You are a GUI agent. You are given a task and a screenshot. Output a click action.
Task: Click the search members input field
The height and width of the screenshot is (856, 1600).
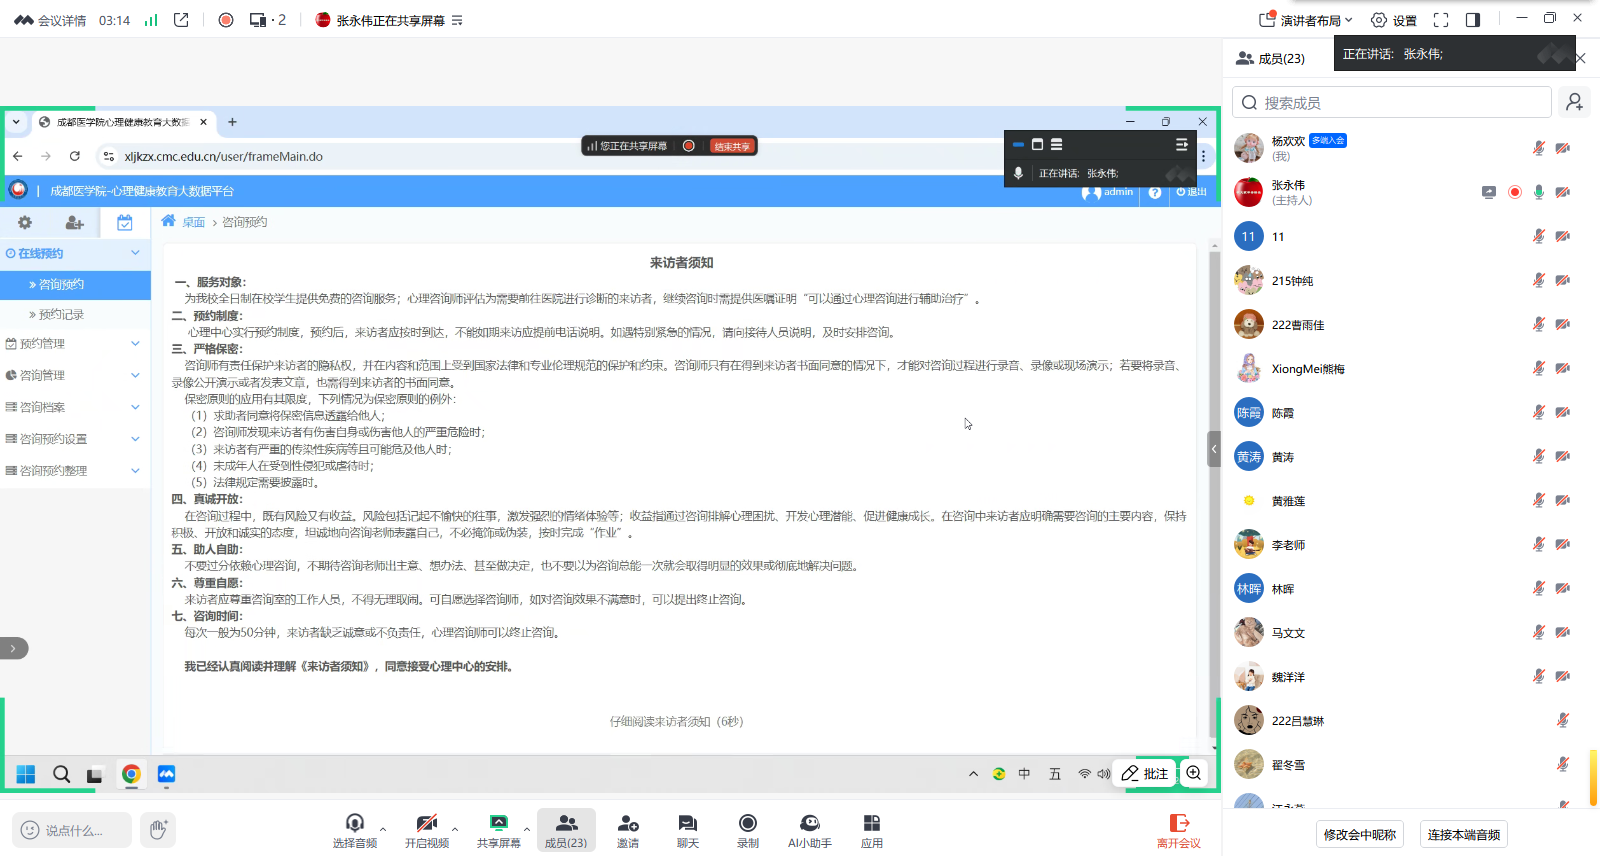click(1391, 102)
